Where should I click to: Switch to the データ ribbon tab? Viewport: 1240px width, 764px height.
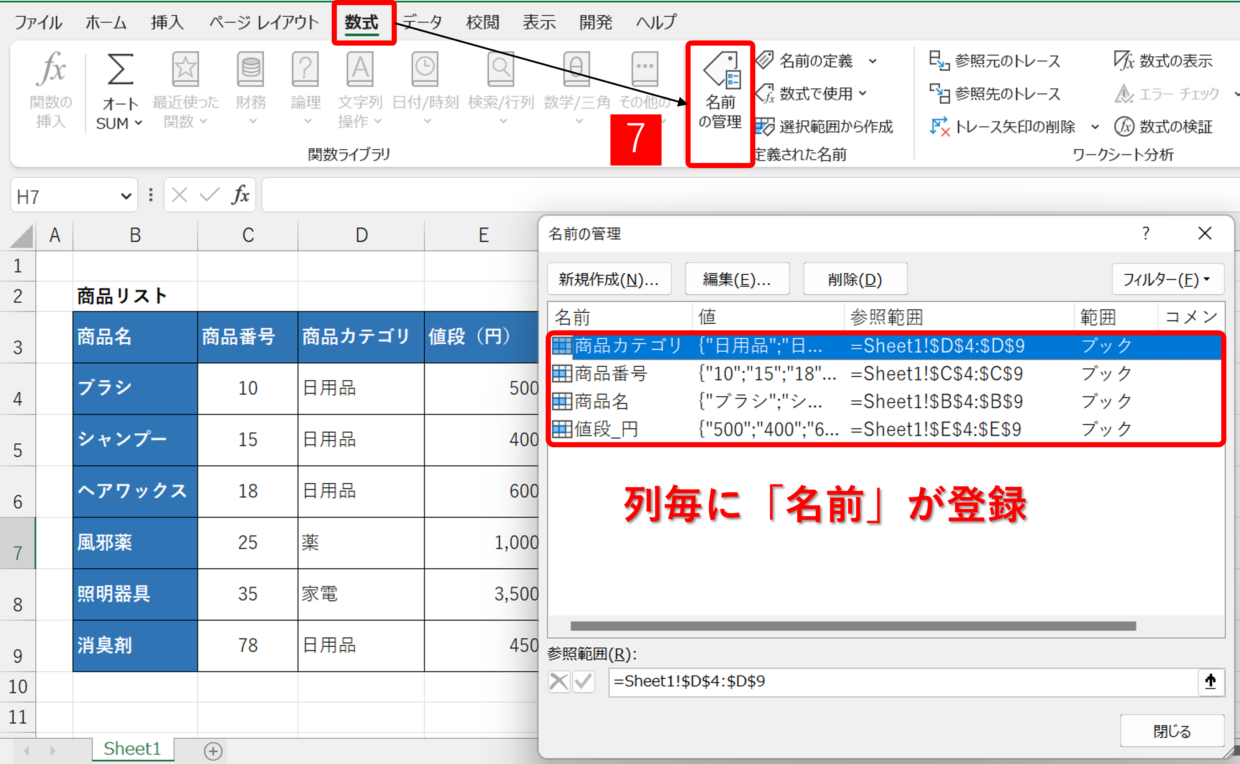(x=422, y=22)
